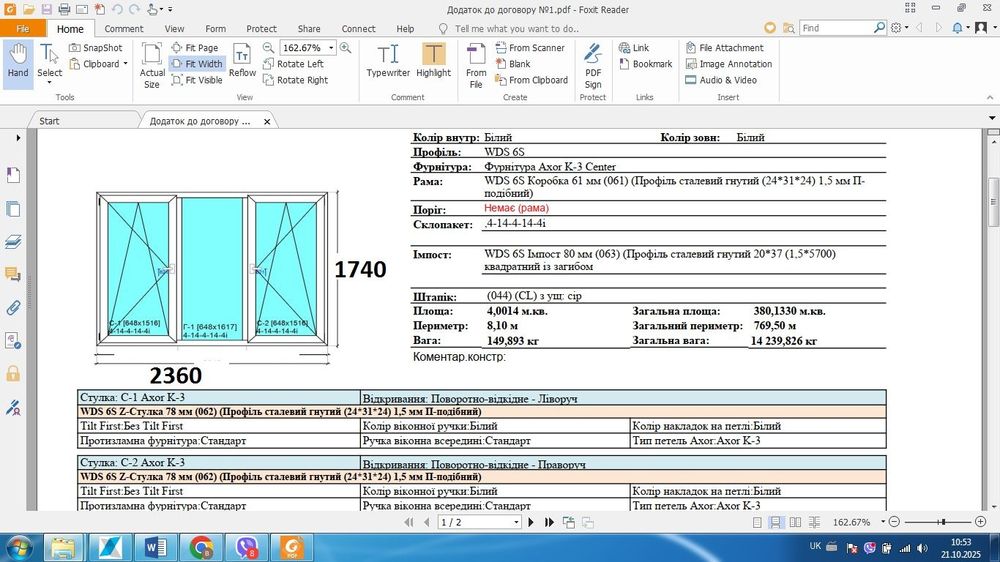
Task: Expand the left navigation panel arrow
Action: [x=18, y=138]
